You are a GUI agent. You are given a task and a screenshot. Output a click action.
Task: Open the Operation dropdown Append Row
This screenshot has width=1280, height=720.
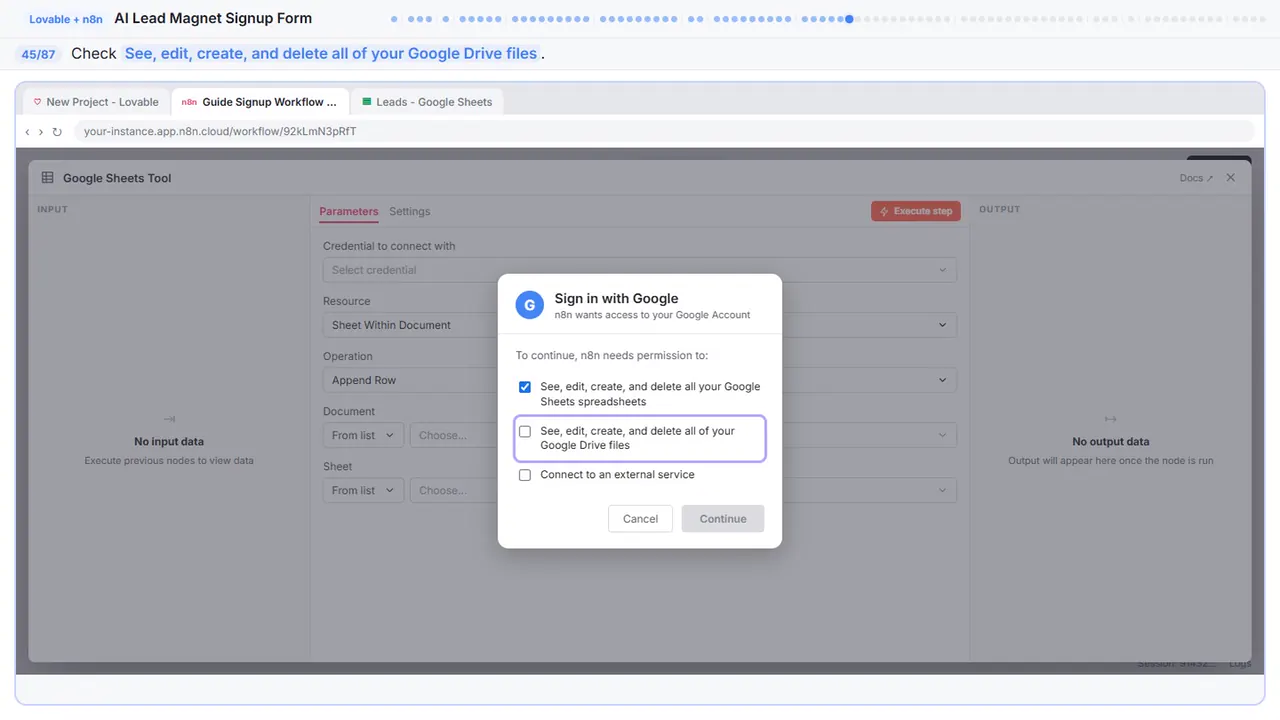coord(640,380)
